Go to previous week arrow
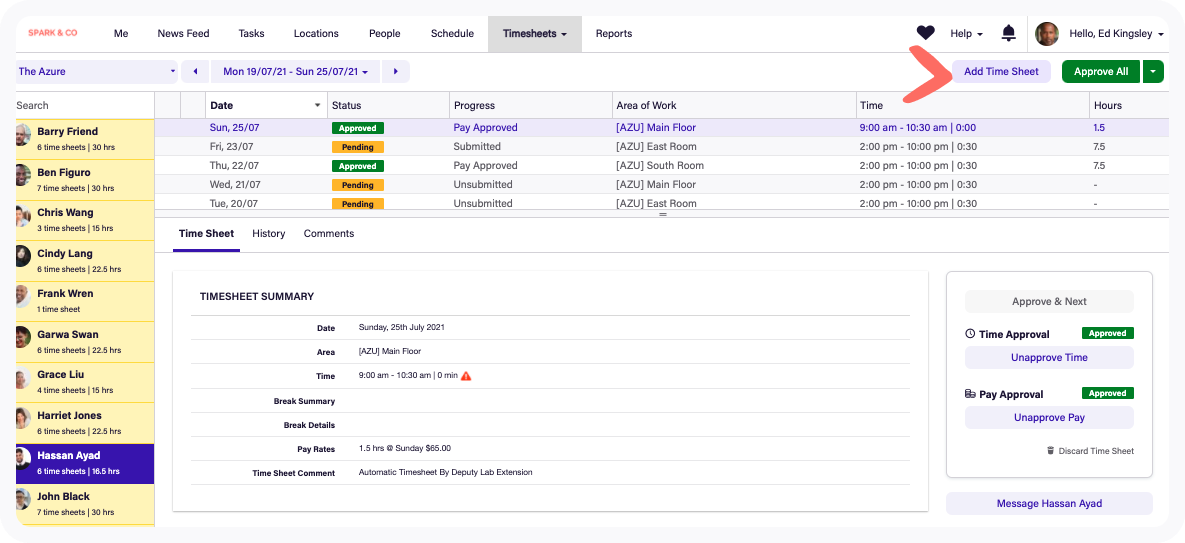Viewport: 1185px width, 543px height. (x=195, y=72)
